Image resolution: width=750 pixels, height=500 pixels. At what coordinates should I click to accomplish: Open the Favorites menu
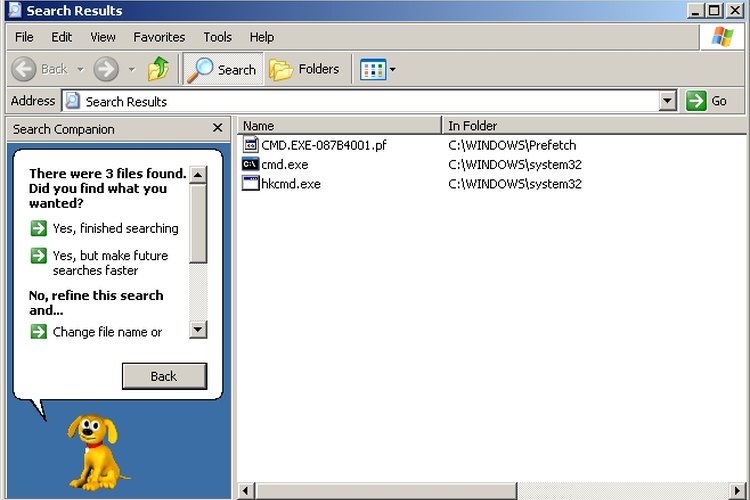click(x=159, y=37)
